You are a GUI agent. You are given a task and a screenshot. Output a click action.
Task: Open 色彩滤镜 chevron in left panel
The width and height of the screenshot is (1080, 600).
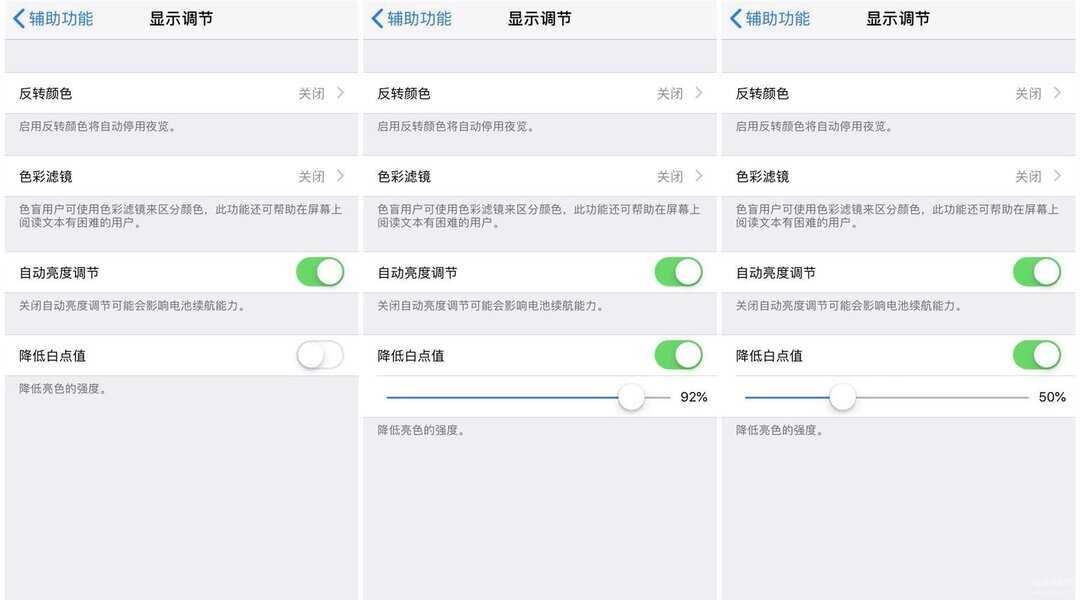click(x=340, y=176)
